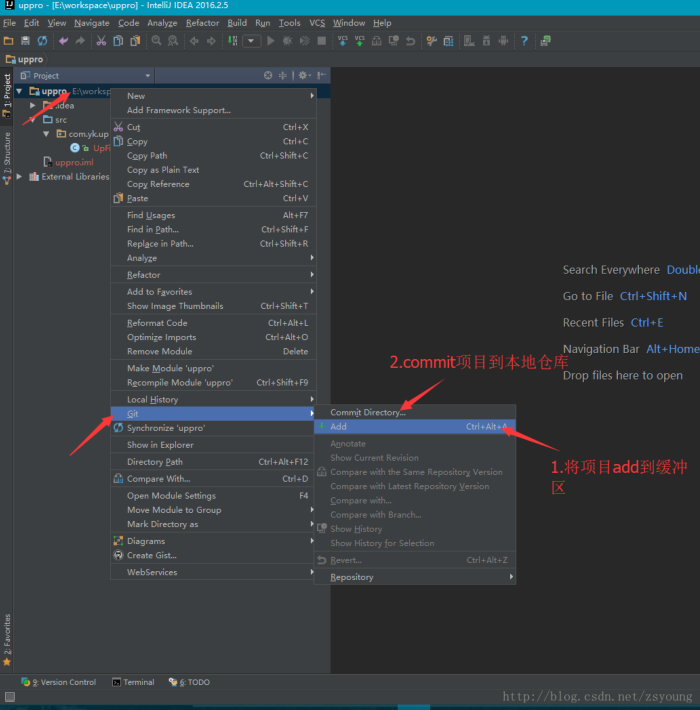The image size is (700, 710).
Task: Click the VCS update project icon
Action: pos(343,41)
